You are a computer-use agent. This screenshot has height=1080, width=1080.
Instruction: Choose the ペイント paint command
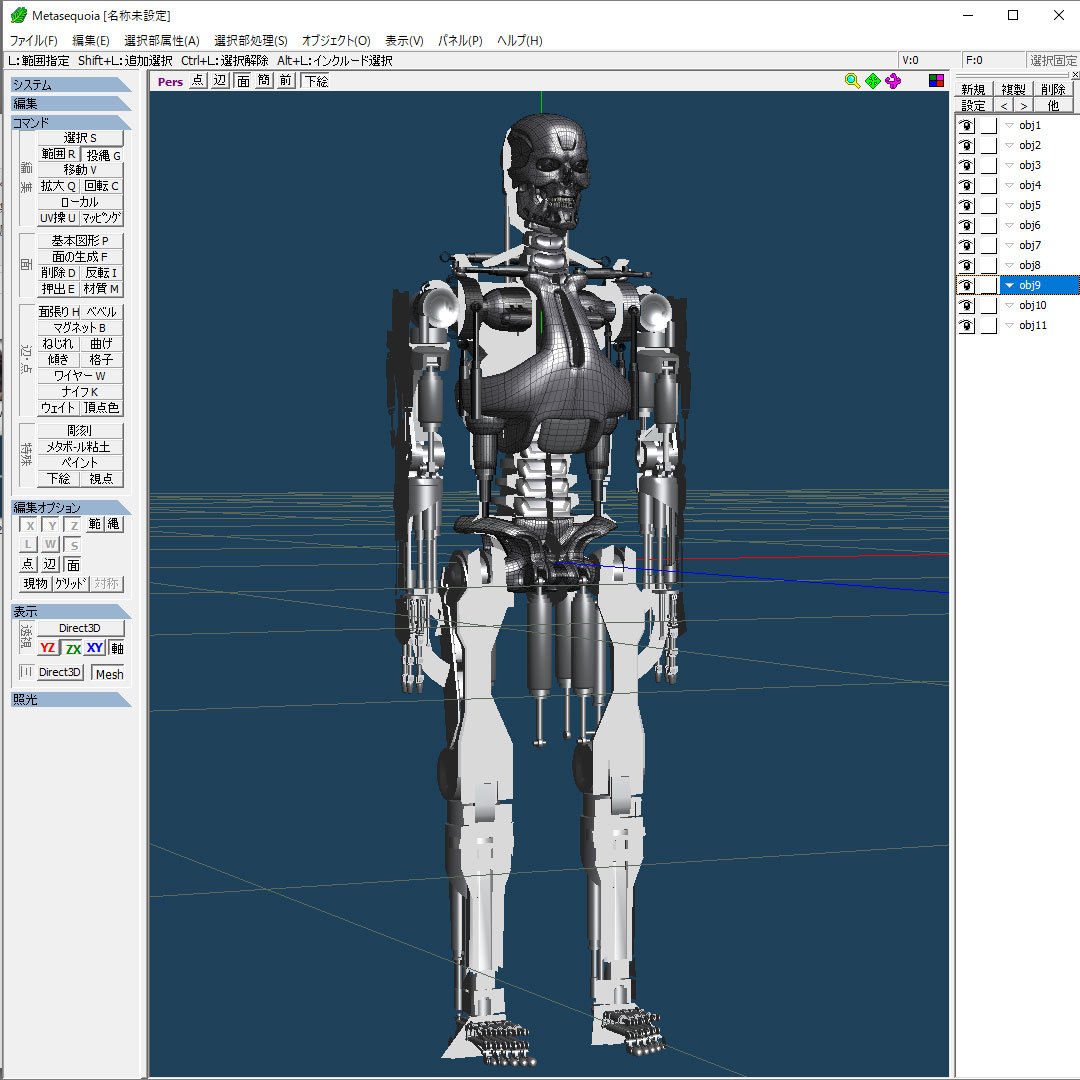pyautogui.click(x=81, y=462)
